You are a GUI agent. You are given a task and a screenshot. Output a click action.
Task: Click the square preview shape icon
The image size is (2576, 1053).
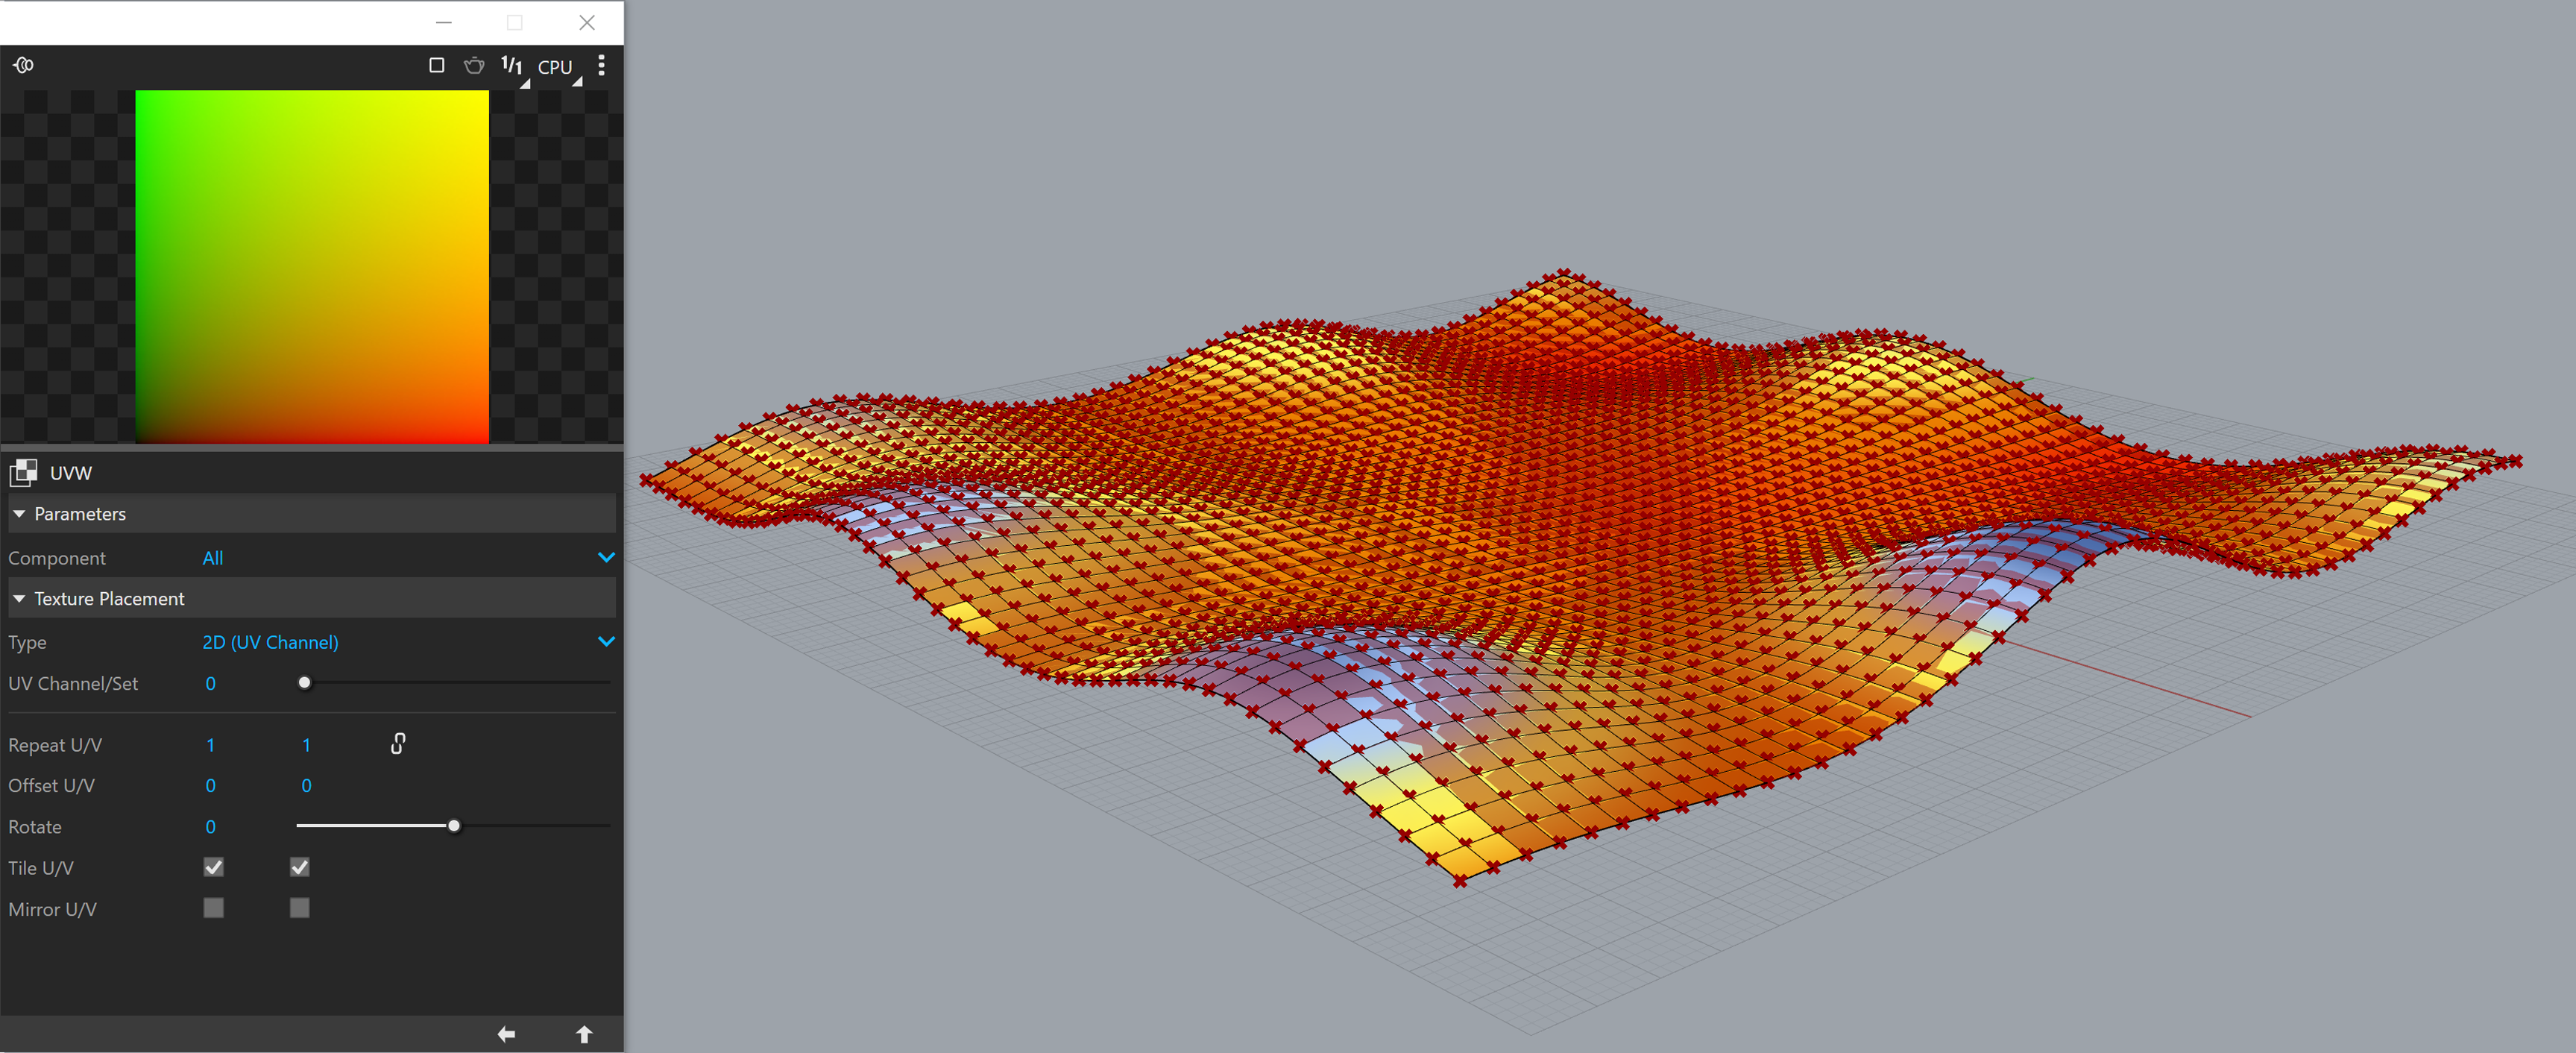[437, 65]
